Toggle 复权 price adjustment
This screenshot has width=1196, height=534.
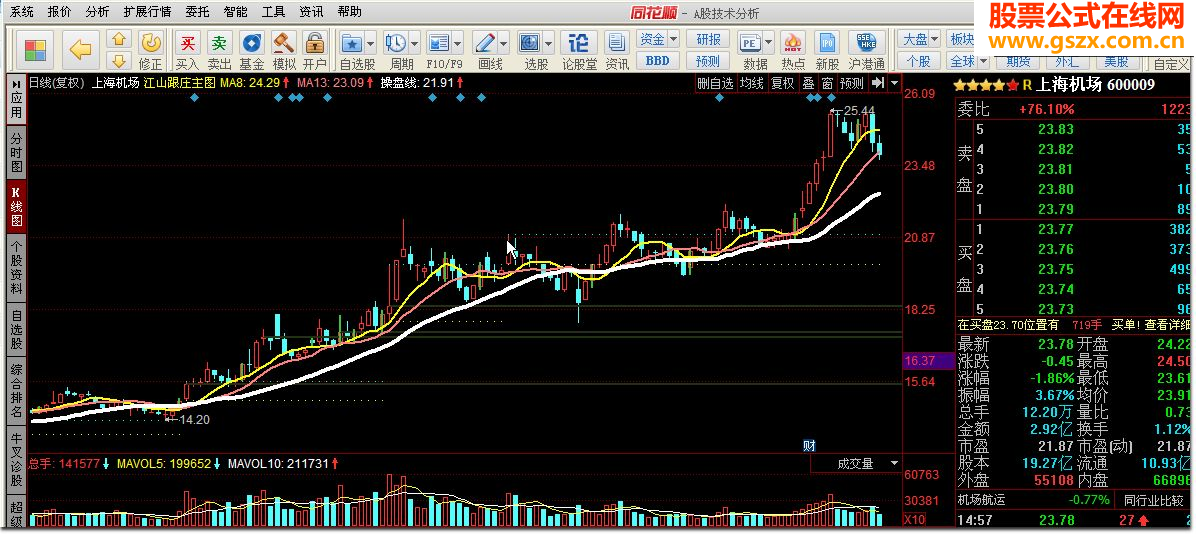(x=783, y=83)
